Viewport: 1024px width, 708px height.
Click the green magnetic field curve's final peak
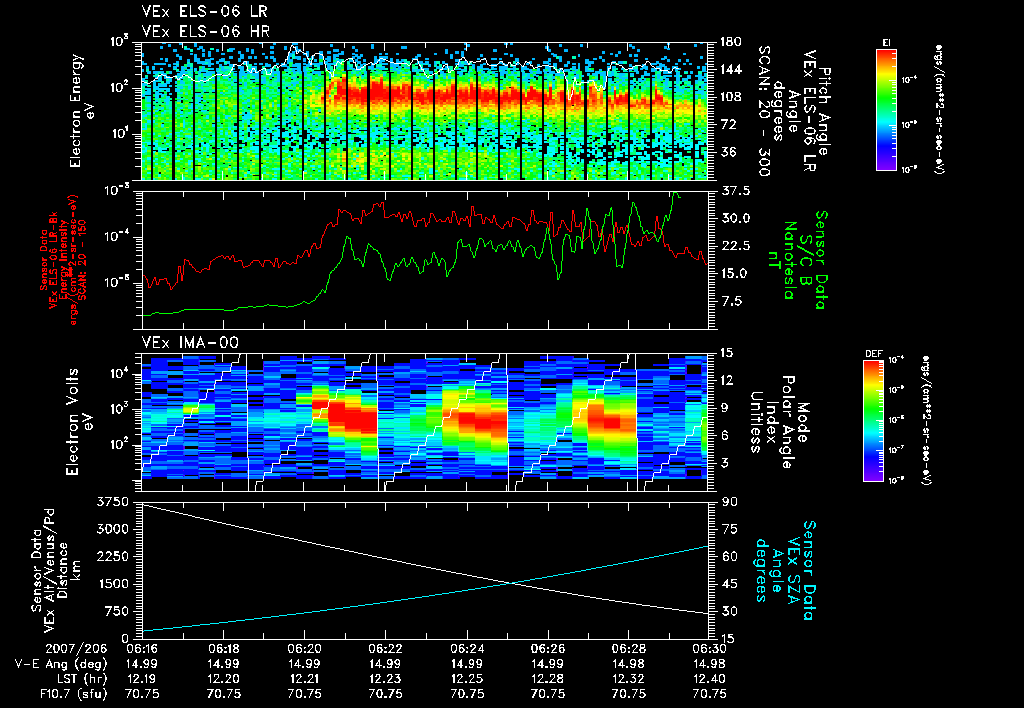point(674,194)
